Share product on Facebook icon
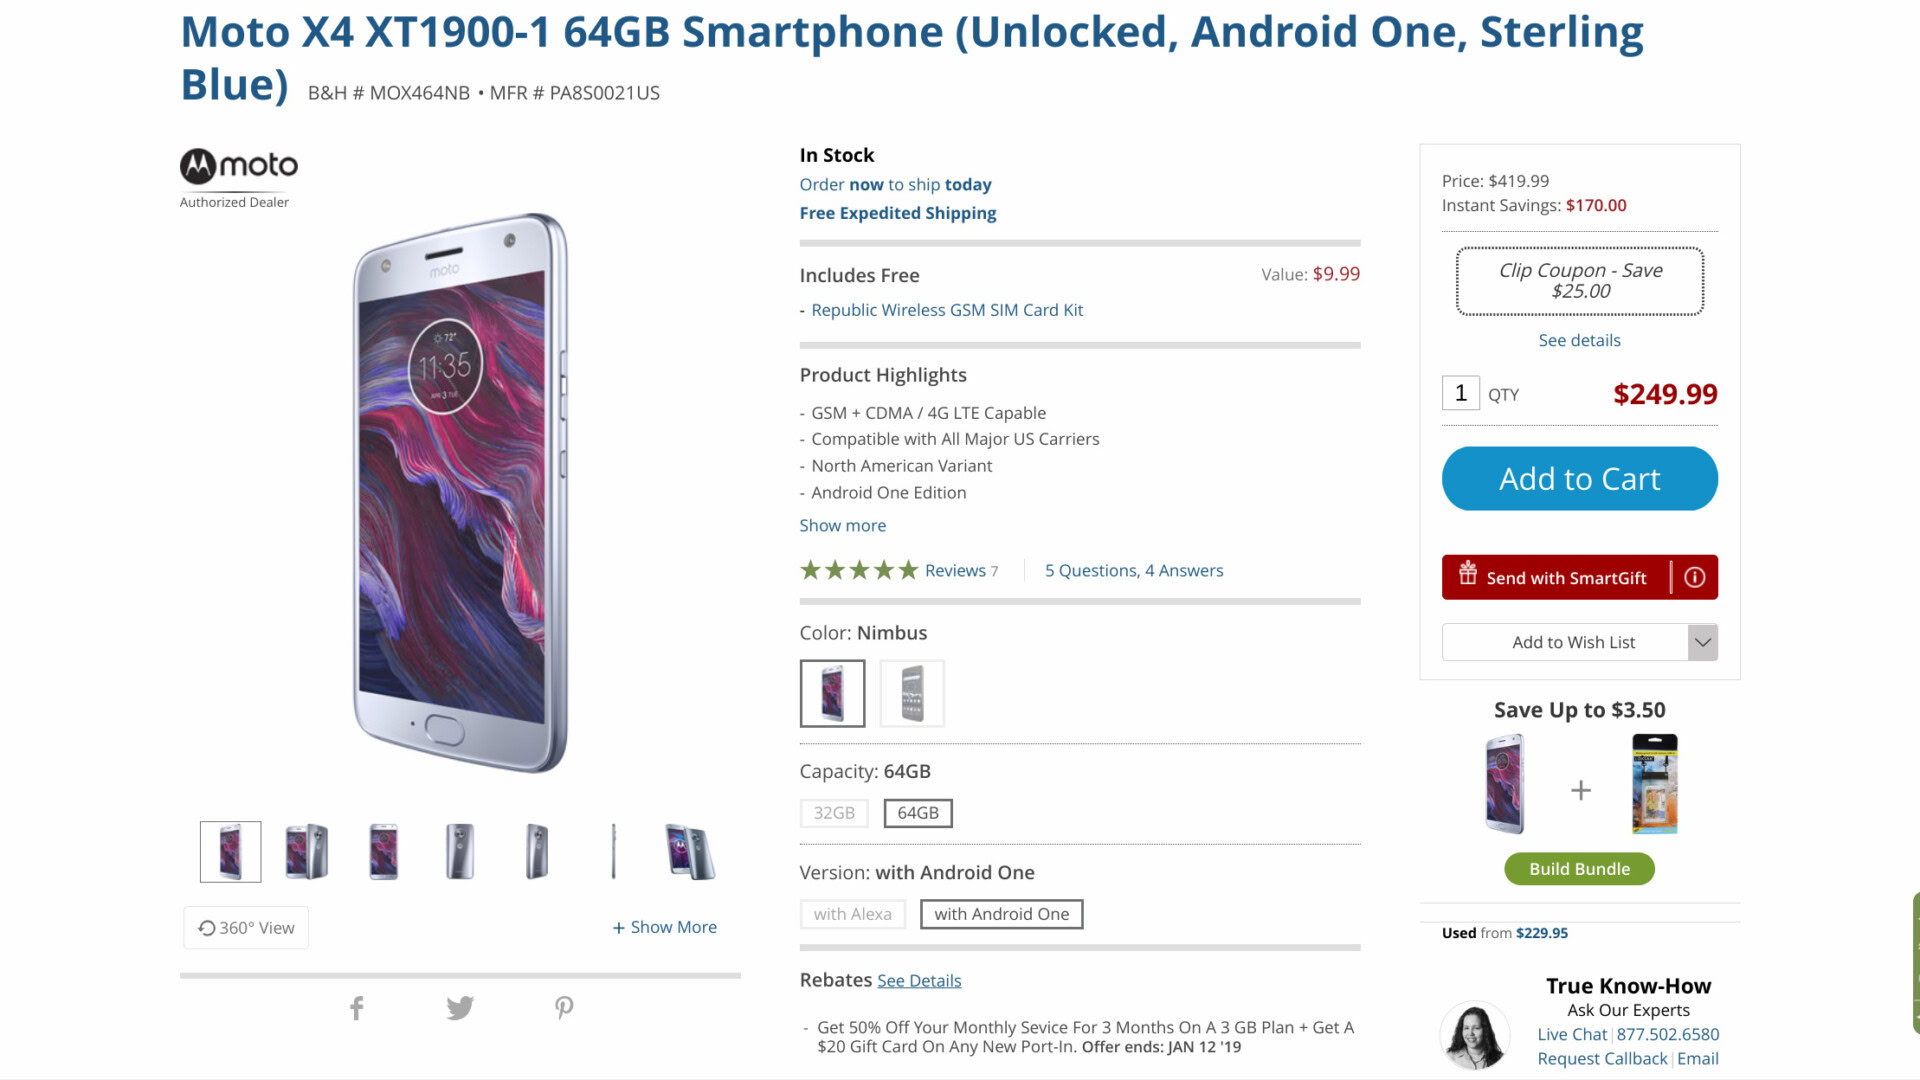The image size is (1920, 1080). pyautogui.click(x=357, y=1008)
